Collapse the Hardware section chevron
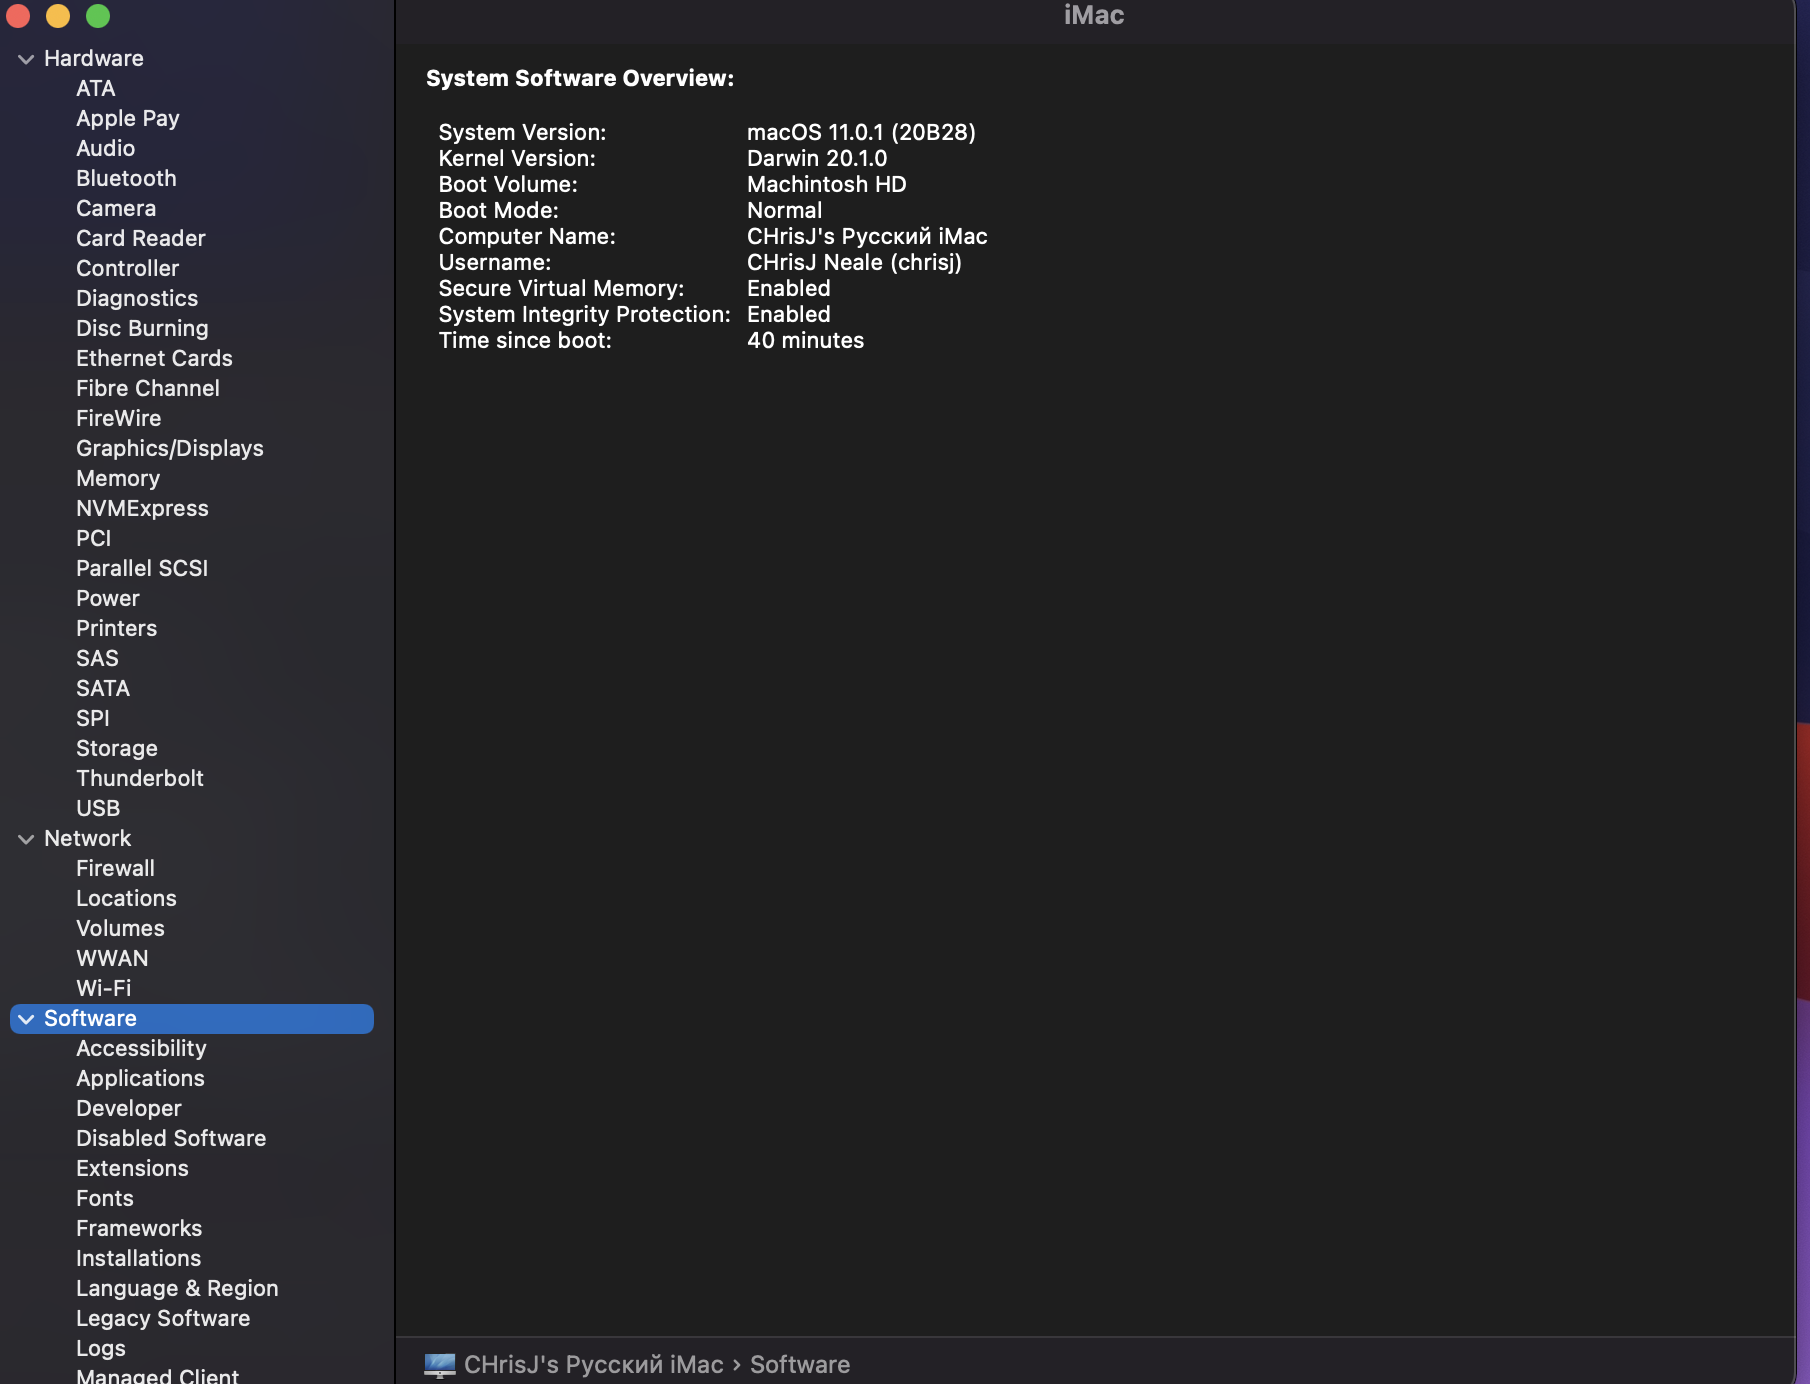Image resolution: width=1810 pixels, height=1384 pixels. (x=26, y=59)
